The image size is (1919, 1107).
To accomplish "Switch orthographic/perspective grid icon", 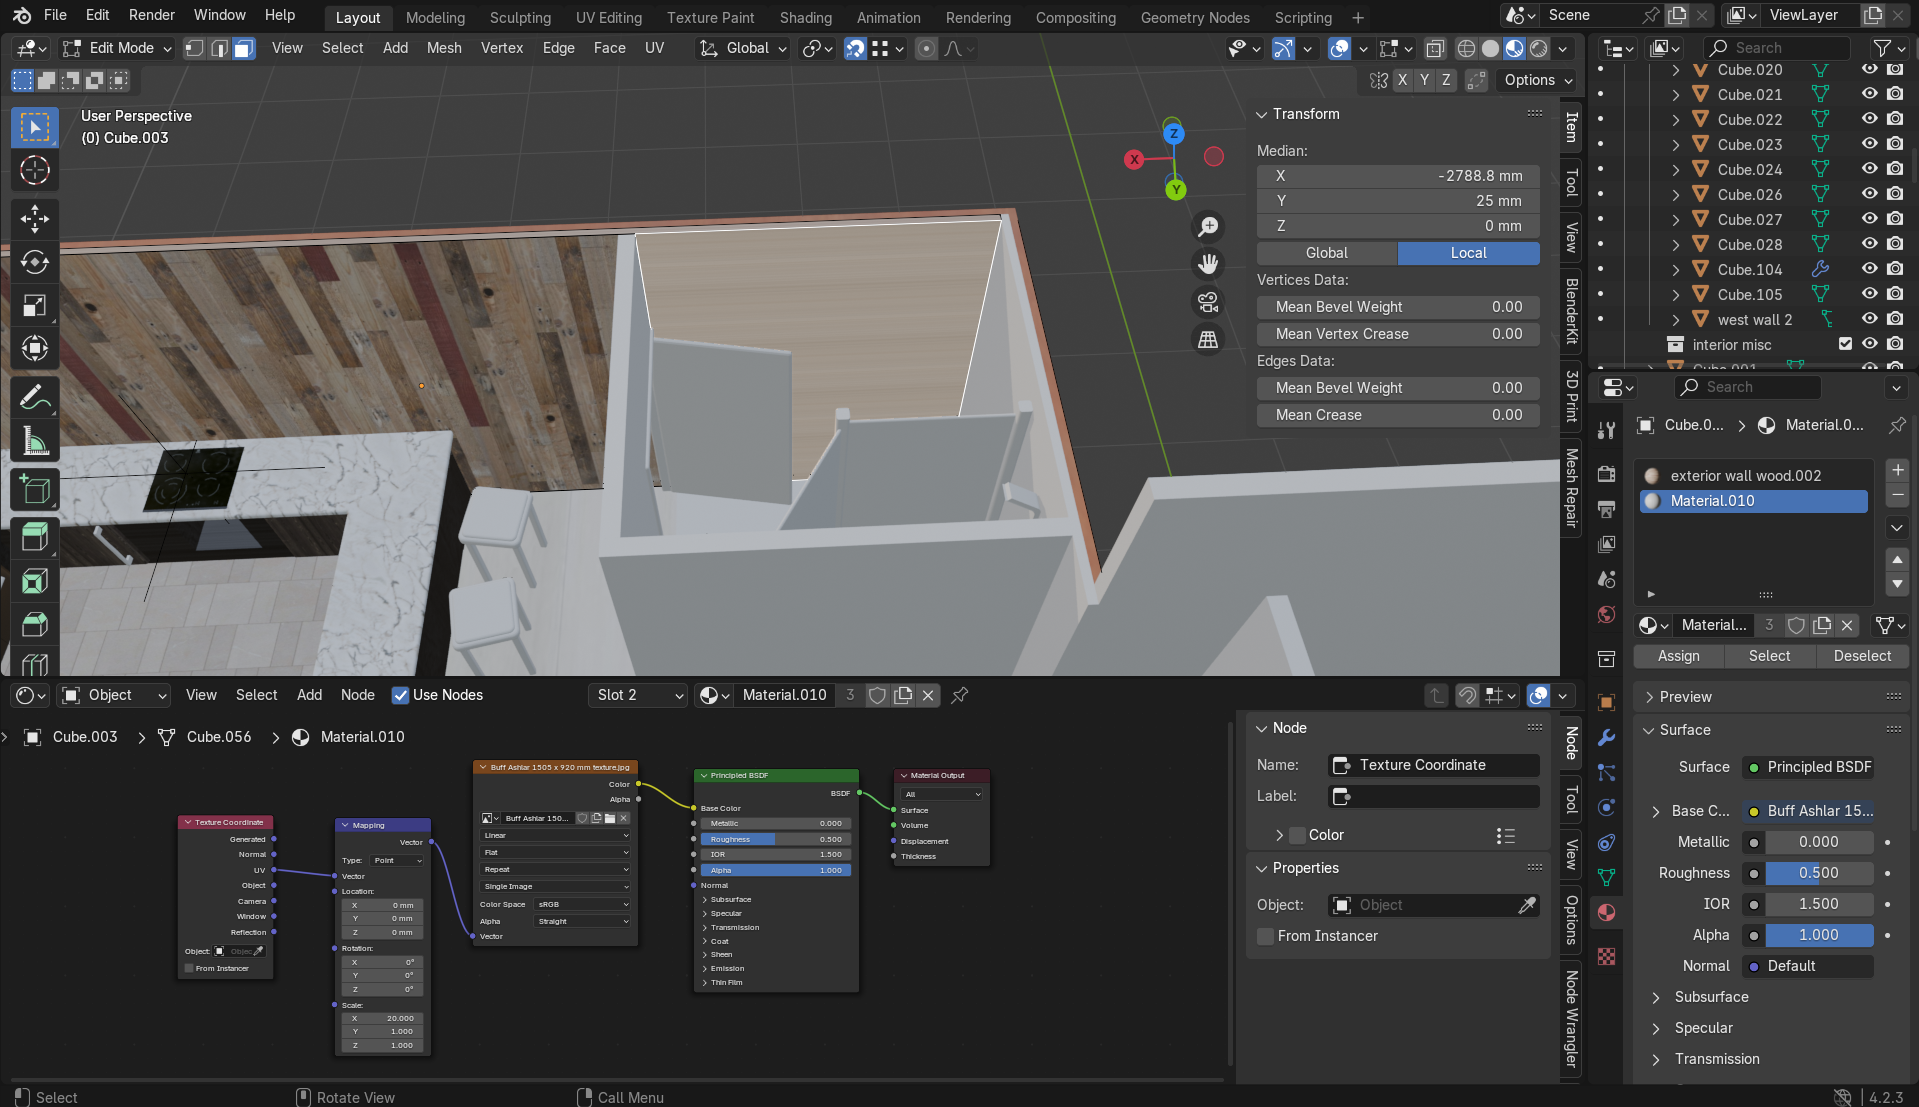I will pyautogui.click(x=1208, y=340).
